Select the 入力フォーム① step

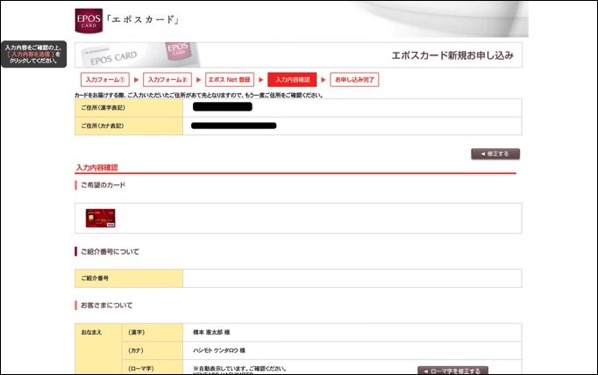click(x=105, y=80)
